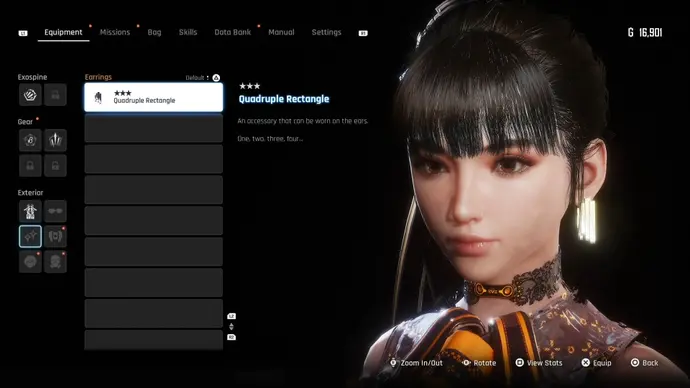The image size is (690, 388).
Task: Click the locked second Exospine slot
Action: [55, 95]
